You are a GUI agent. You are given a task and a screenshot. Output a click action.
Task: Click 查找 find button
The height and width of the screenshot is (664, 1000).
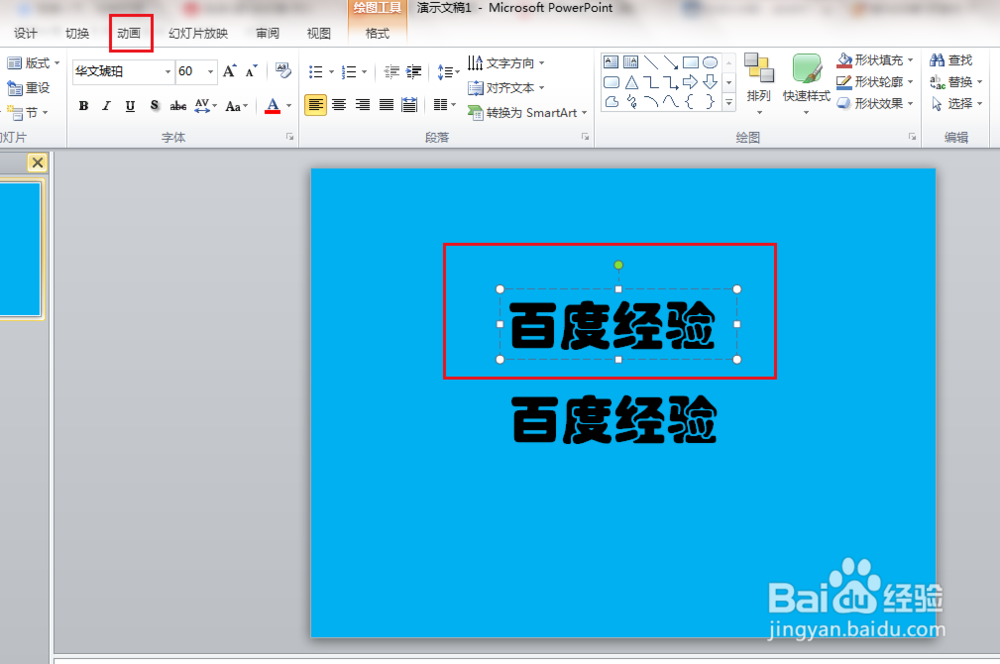[951, 60]
